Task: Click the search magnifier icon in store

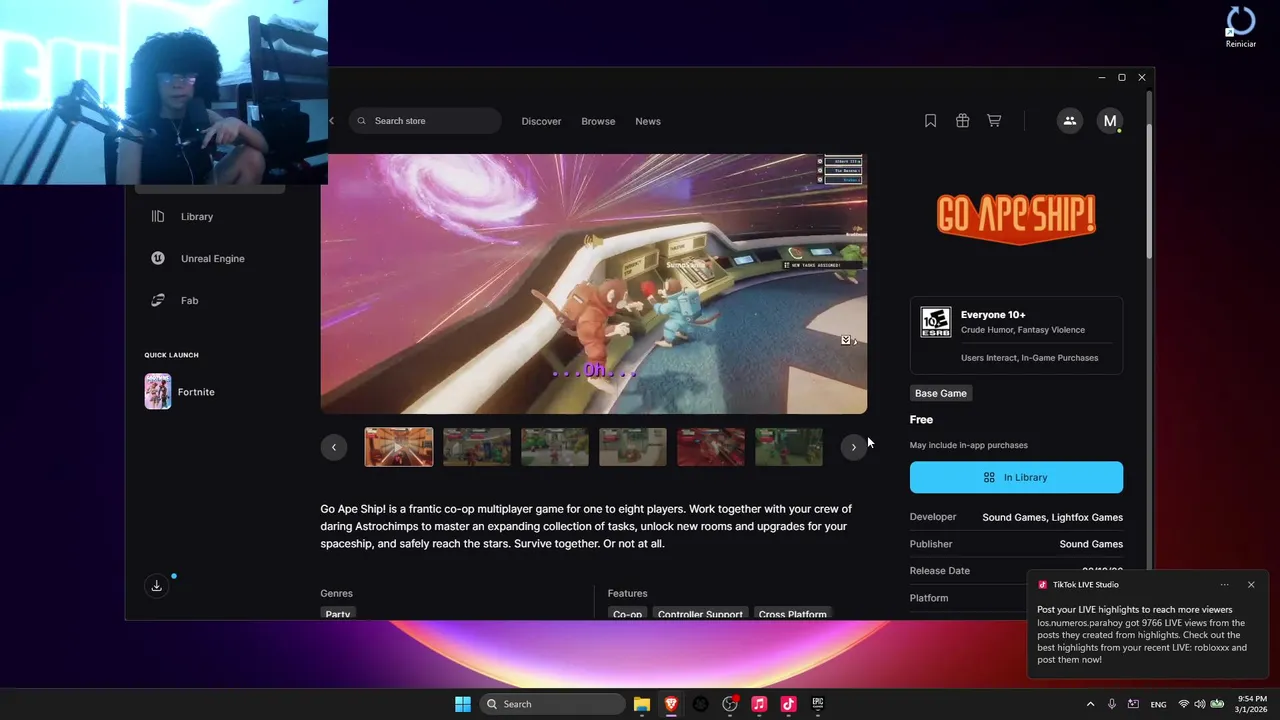Action: pos(362,121)
